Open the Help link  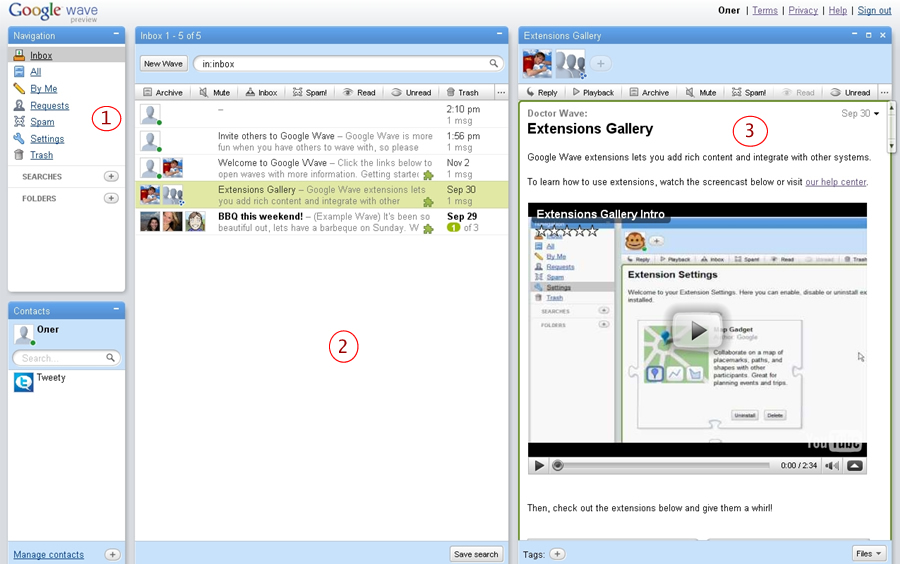pyautogui.click(x=837, y=10)
